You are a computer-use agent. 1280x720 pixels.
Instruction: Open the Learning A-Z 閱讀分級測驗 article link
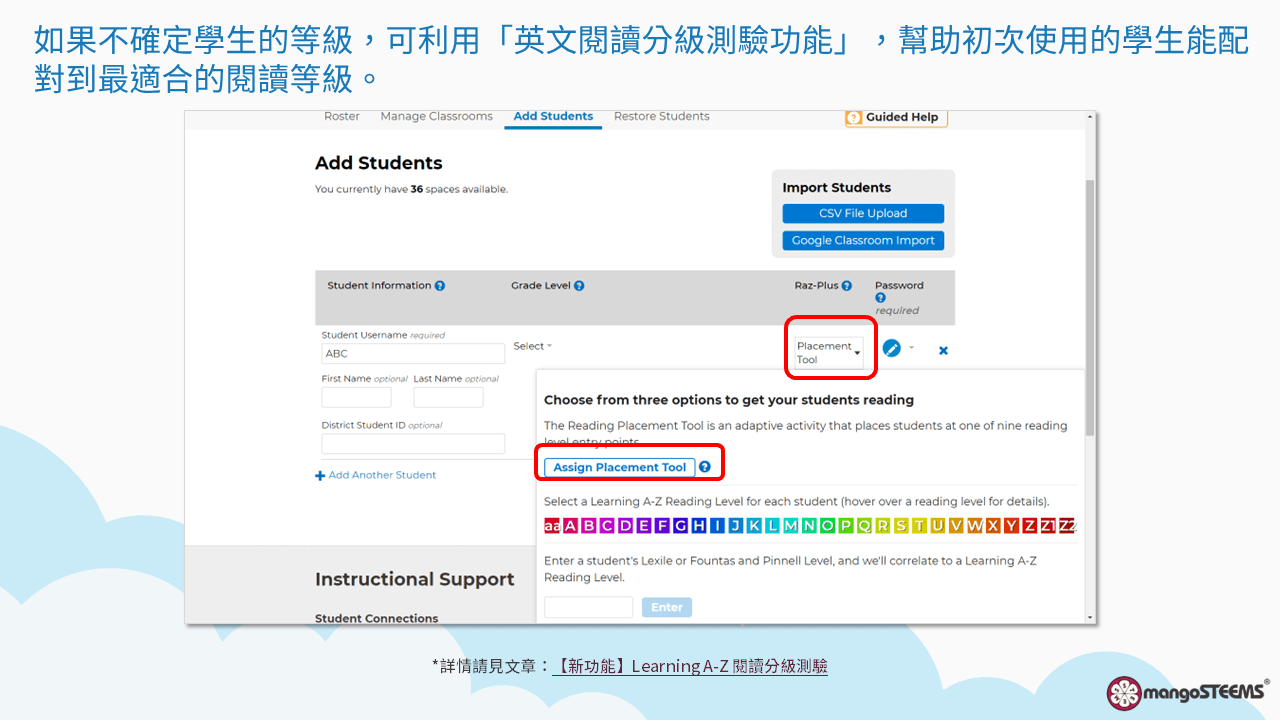tap(690, 666)
